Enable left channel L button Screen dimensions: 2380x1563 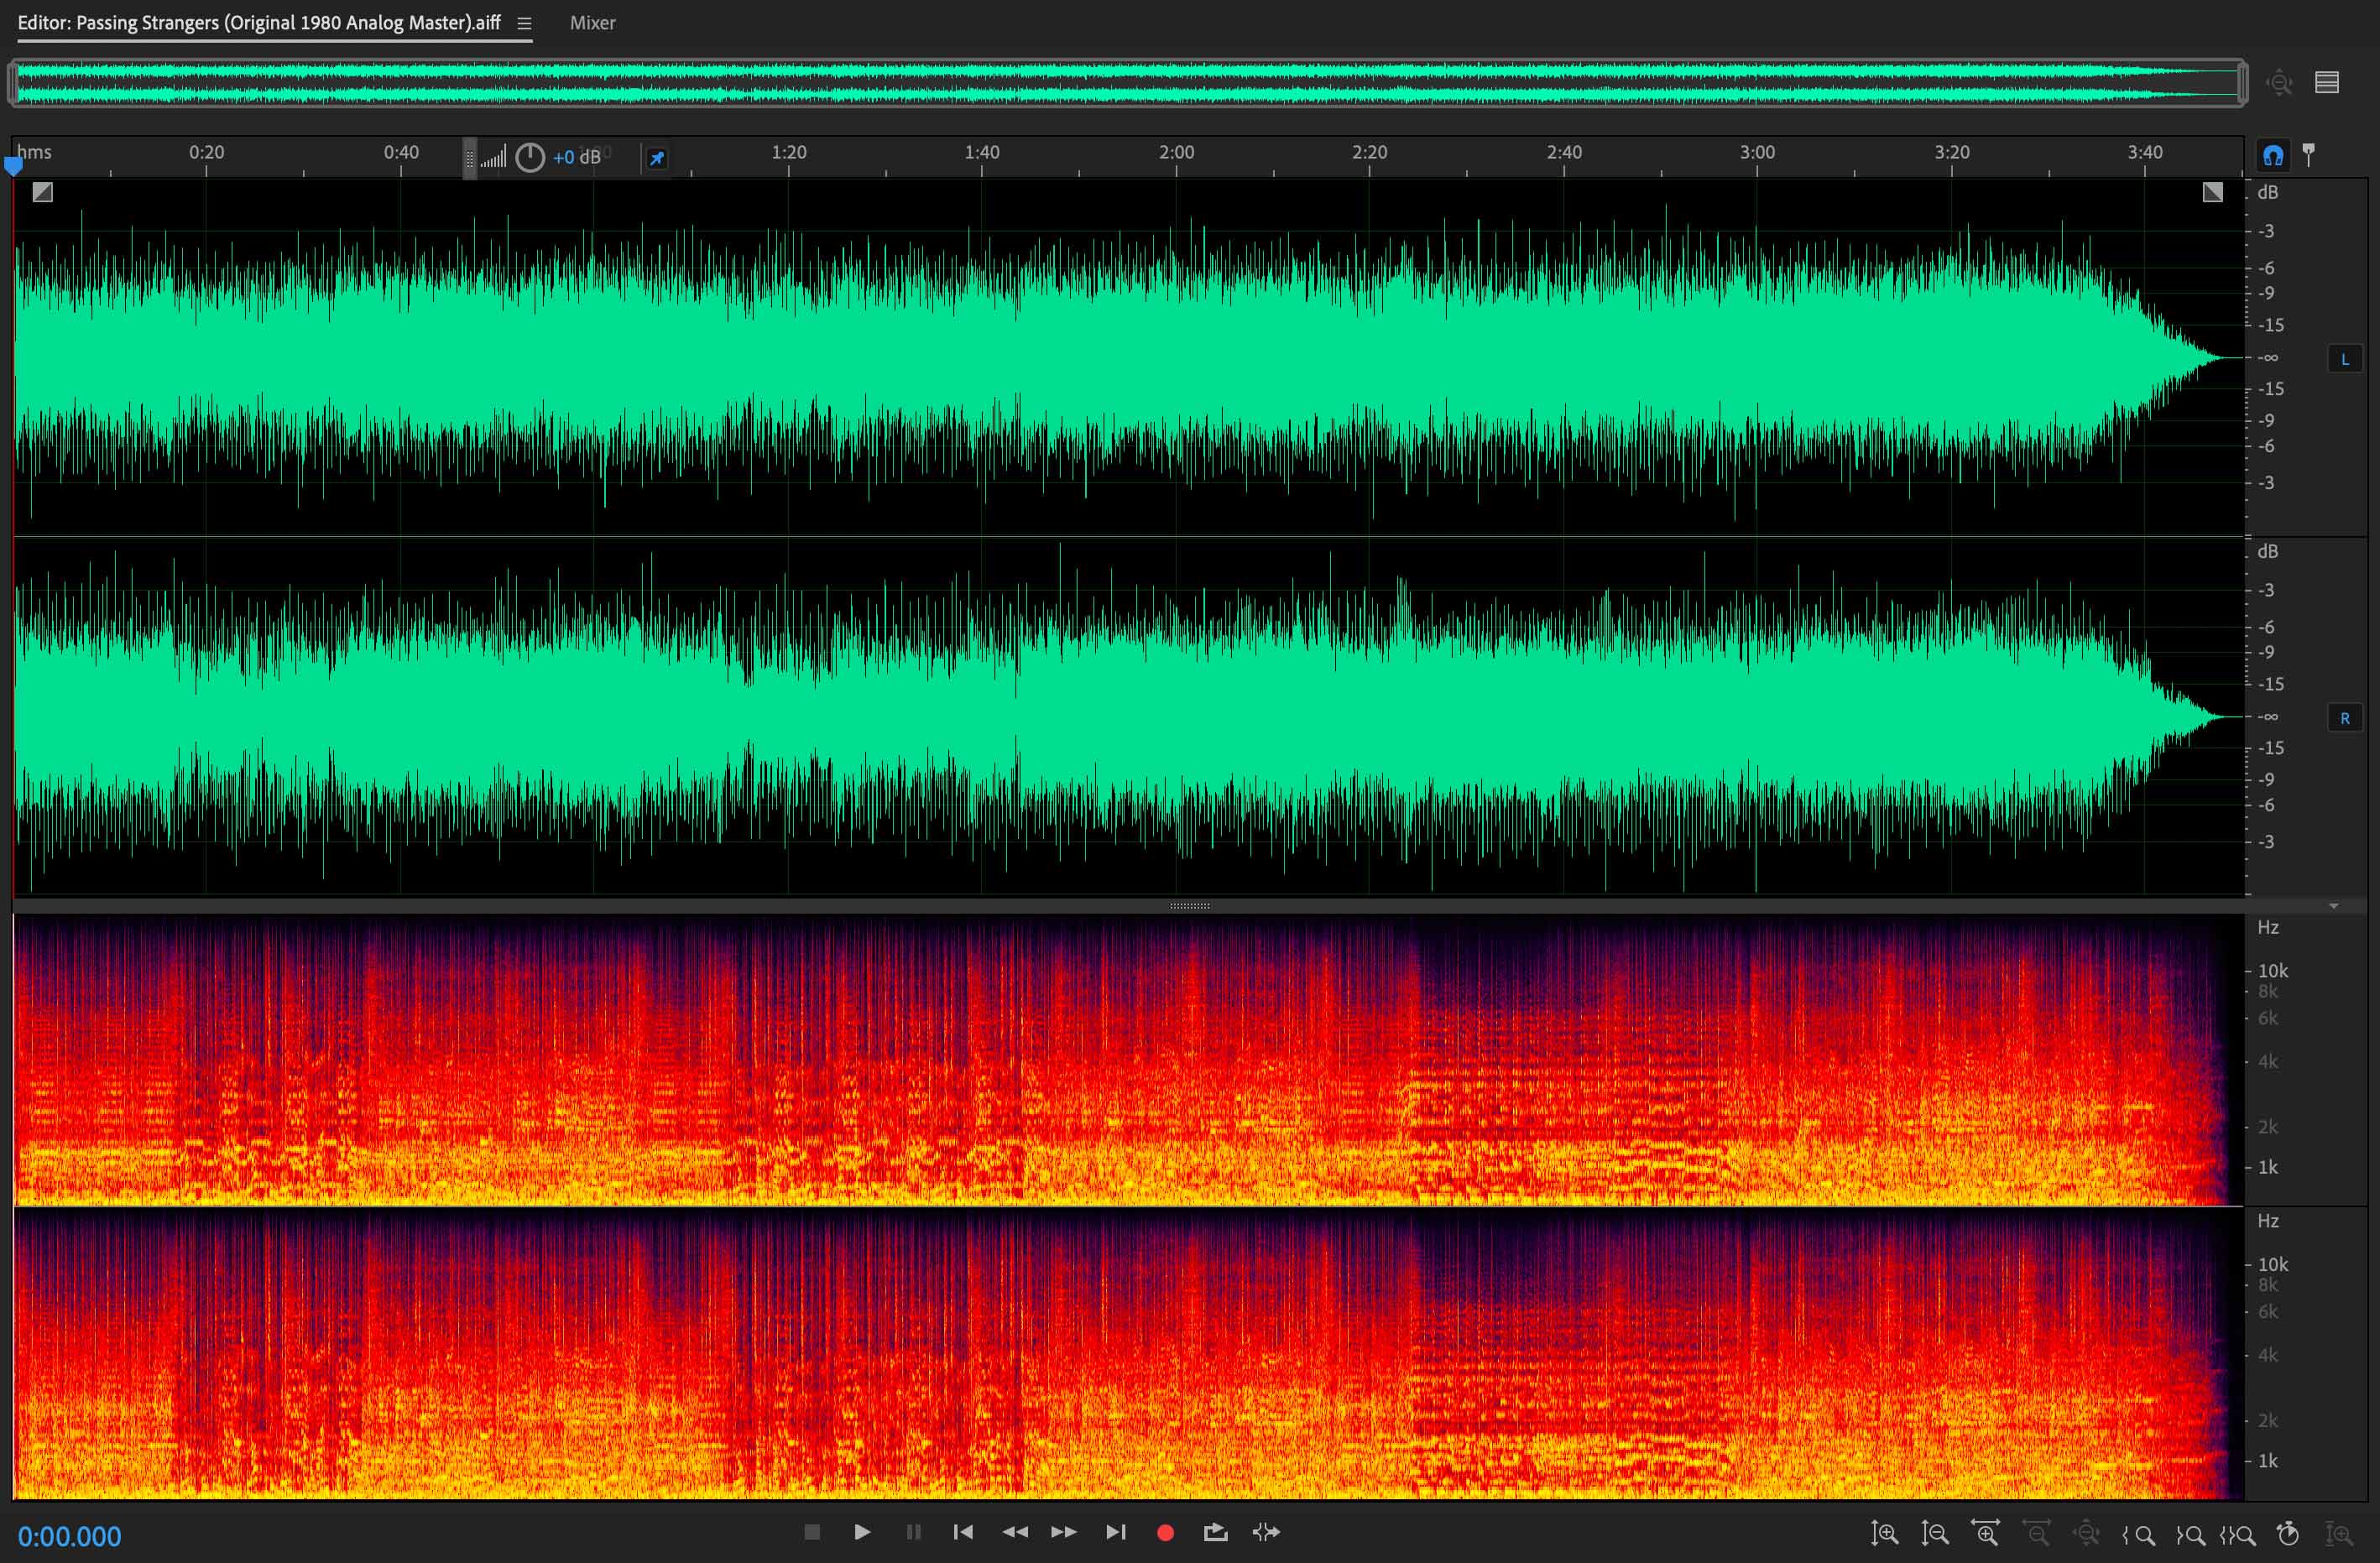pos(2344,359)
